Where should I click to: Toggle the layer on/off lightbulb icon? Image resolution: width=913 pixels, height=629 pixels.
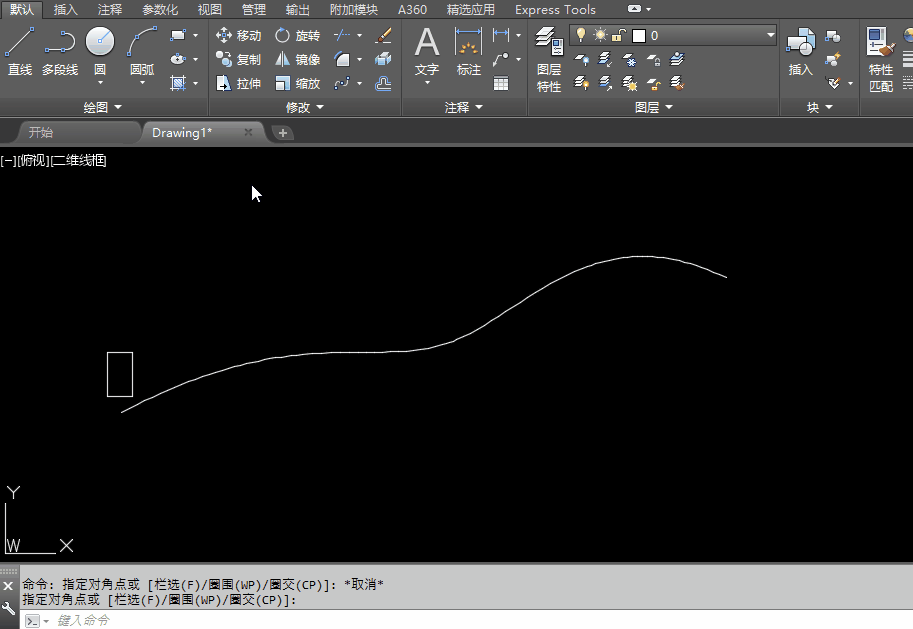tap(581, 35)
